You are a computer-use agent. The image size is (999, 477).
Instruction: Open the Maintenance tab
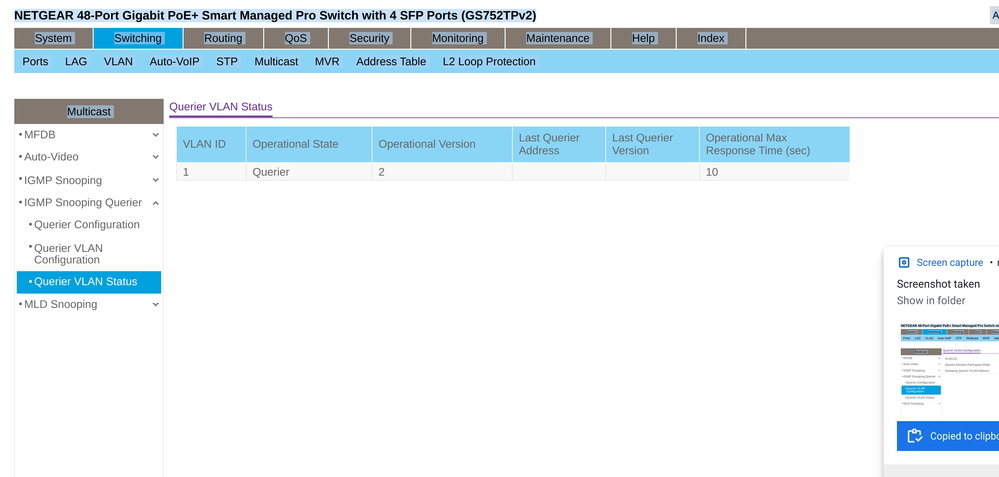click(x=557, y=38)
